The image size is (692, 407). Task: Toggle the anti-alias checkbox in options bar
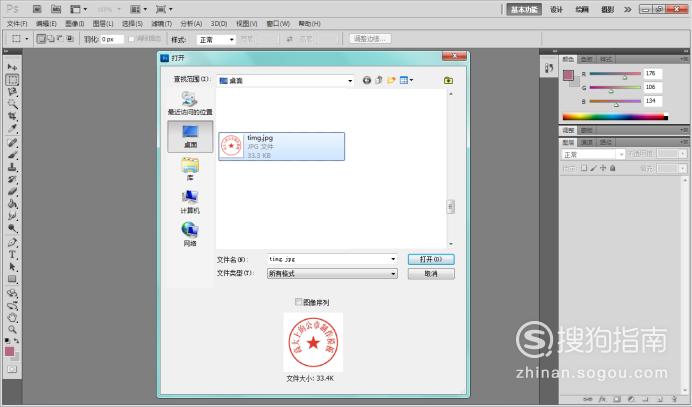tap(131, 39)
